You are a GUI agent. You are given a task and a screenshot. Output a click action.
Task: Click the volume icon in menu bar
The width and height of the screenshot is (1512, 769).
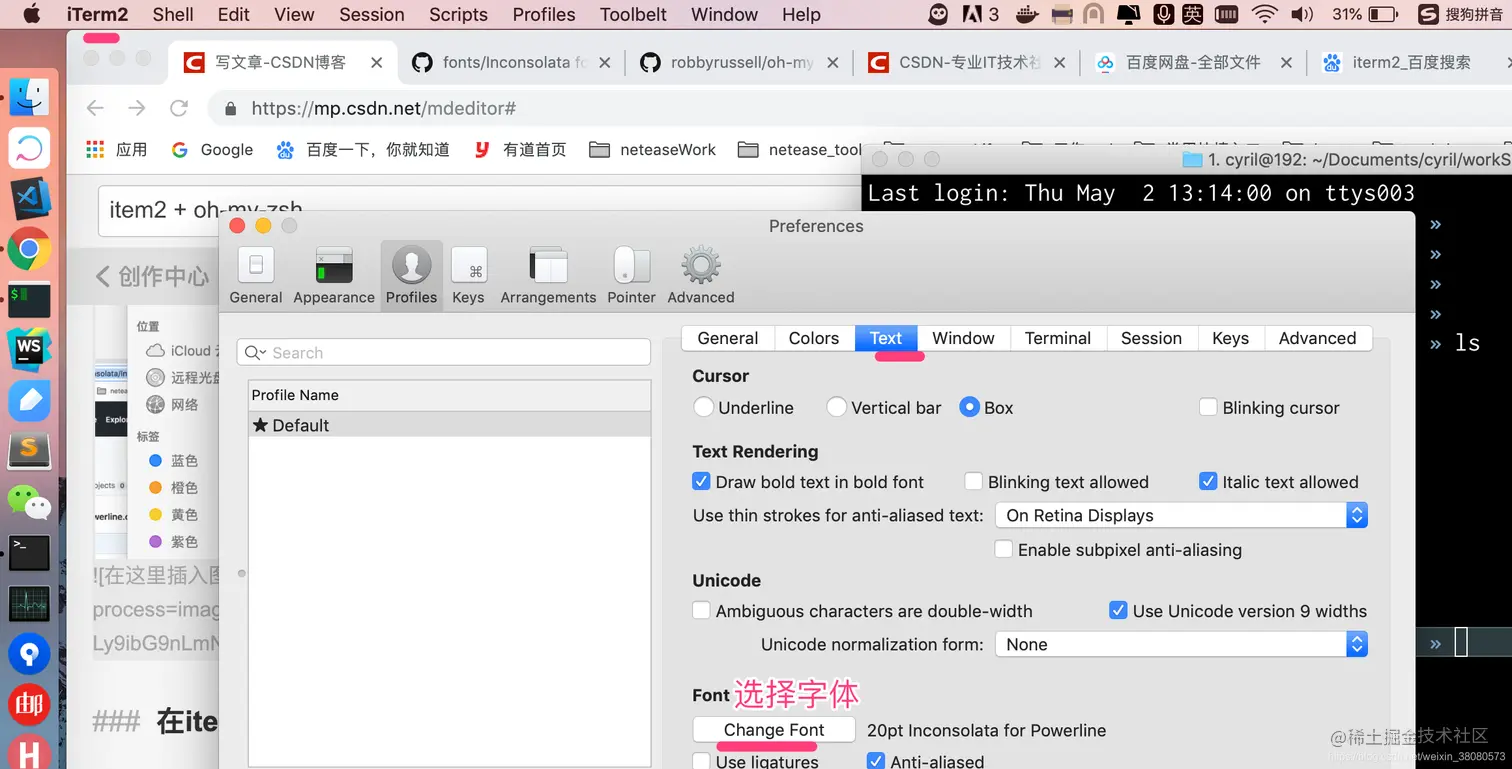[x=1301, y=14]
